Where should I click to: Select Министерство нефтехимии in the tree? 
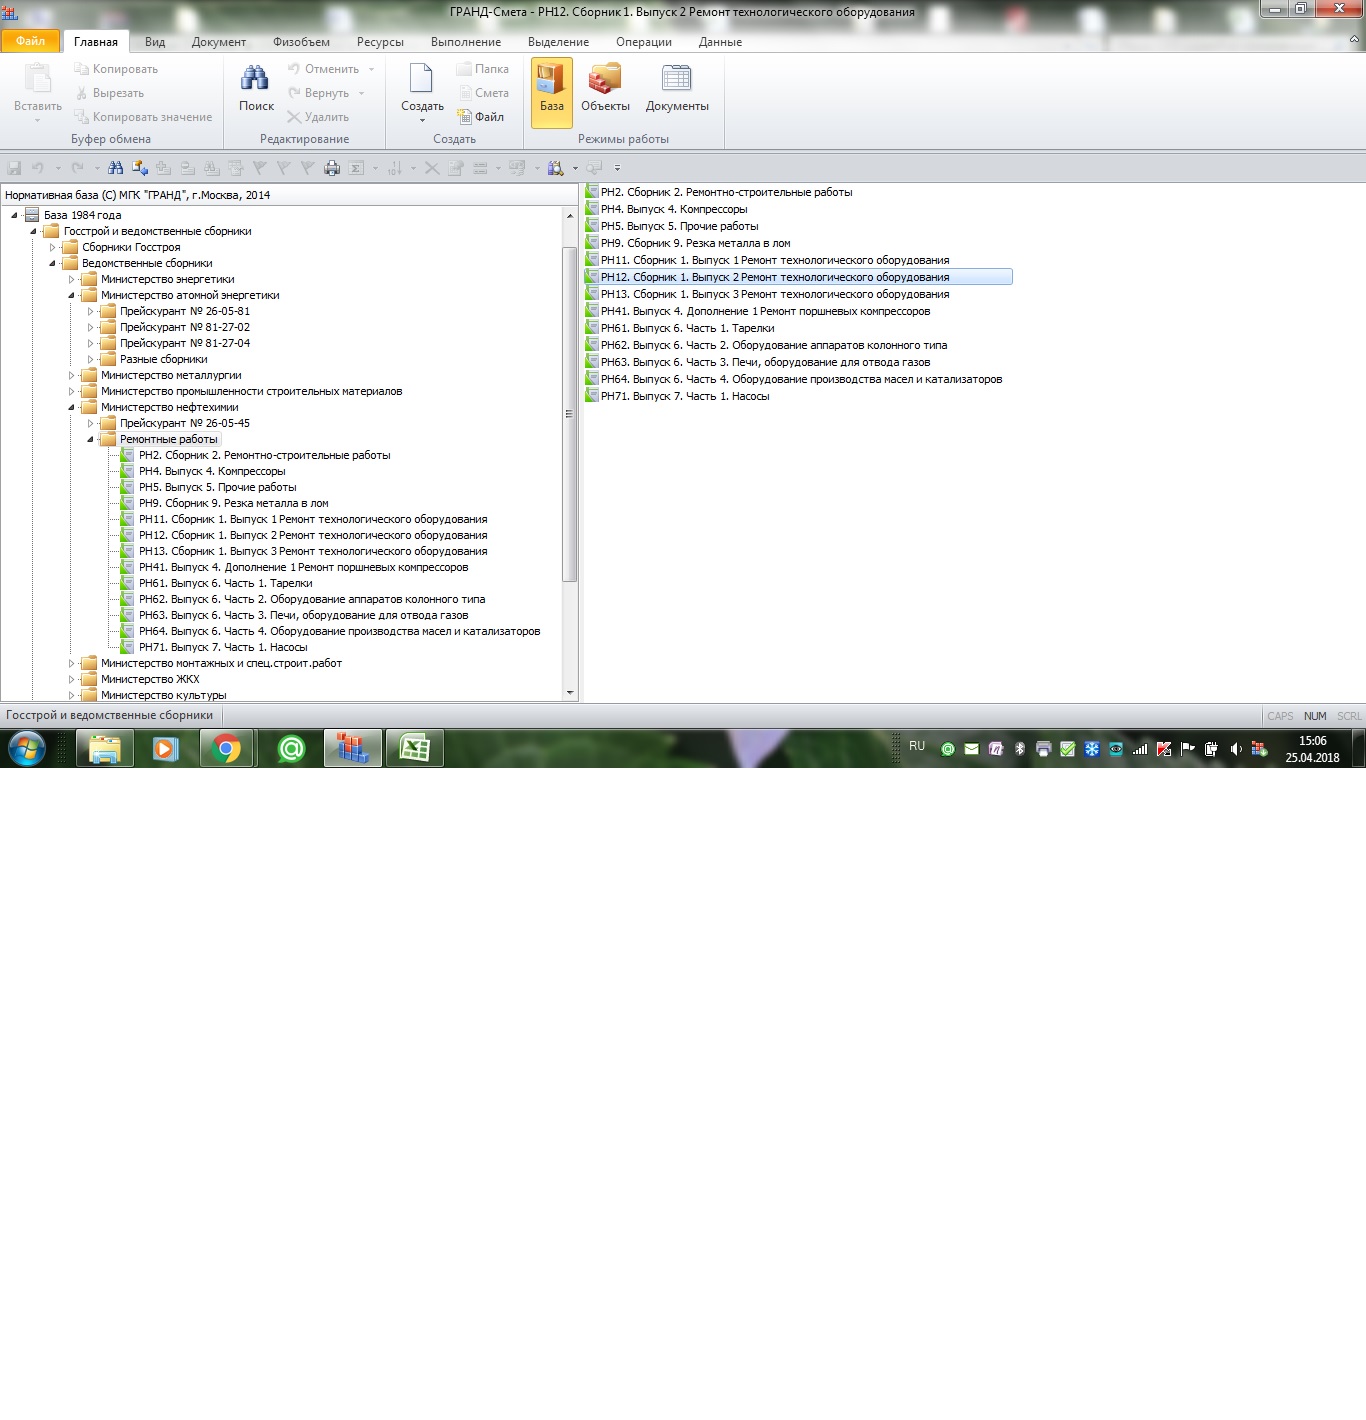pos(170,407)
